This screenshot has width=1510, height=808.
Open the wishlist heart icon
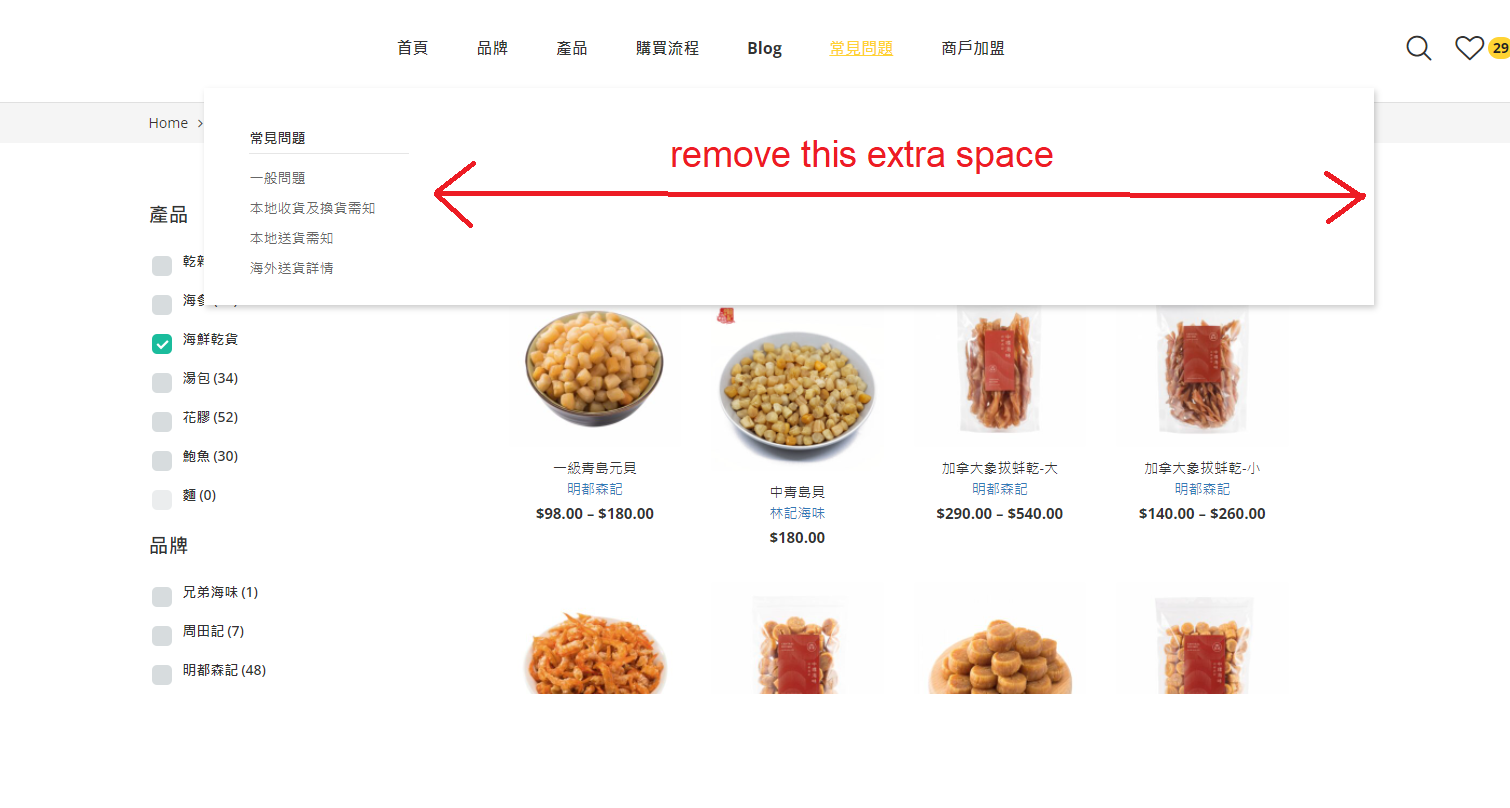pos(1469,48)
